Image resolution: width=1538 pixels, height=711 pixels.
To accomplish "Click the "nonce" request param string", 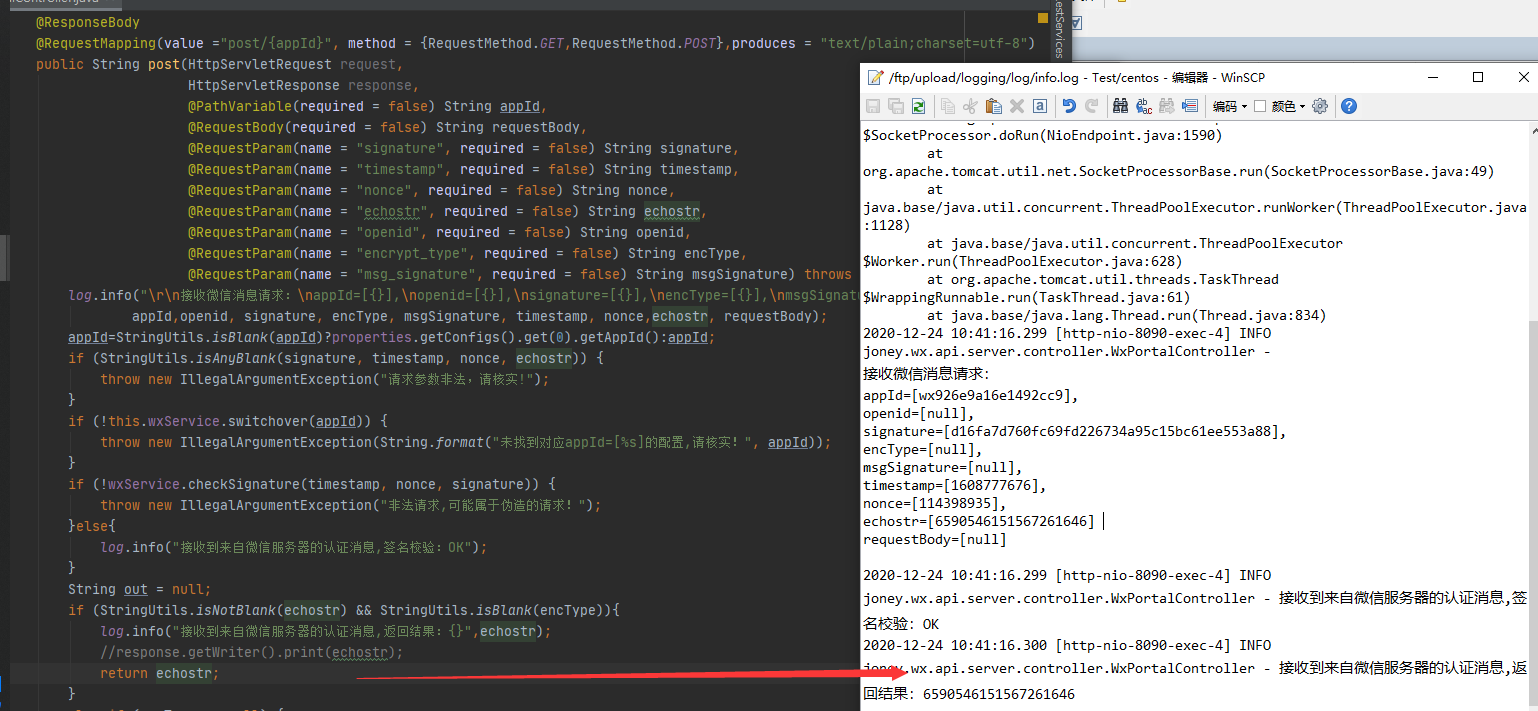I will pos(384,190).
